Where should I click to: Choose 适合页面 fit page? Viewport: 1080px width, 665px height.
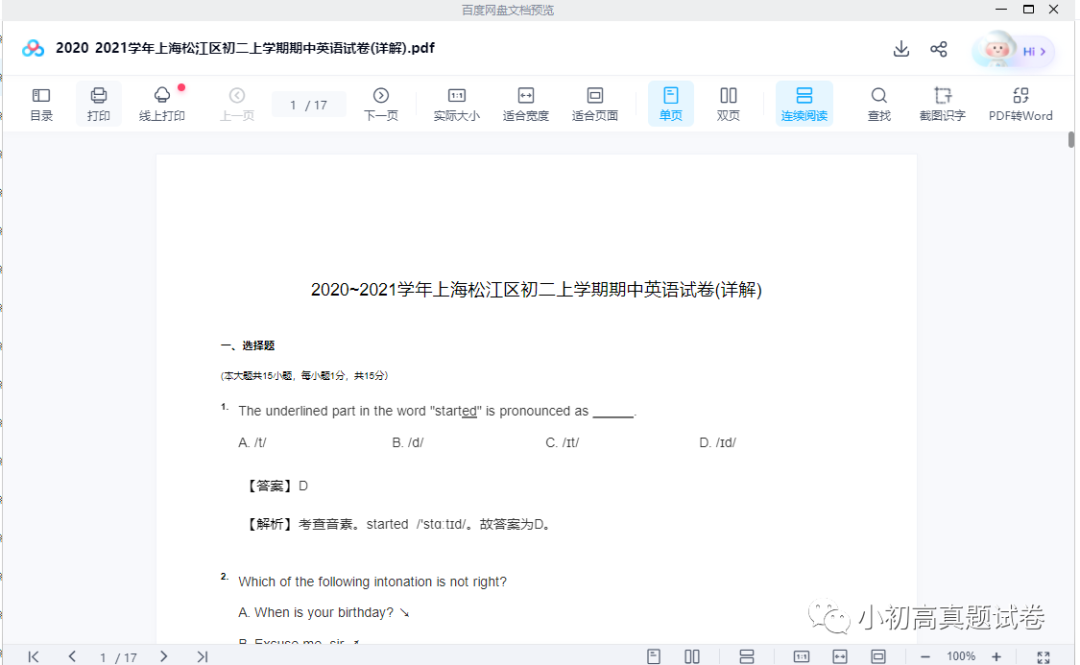[x=594, y=104]
